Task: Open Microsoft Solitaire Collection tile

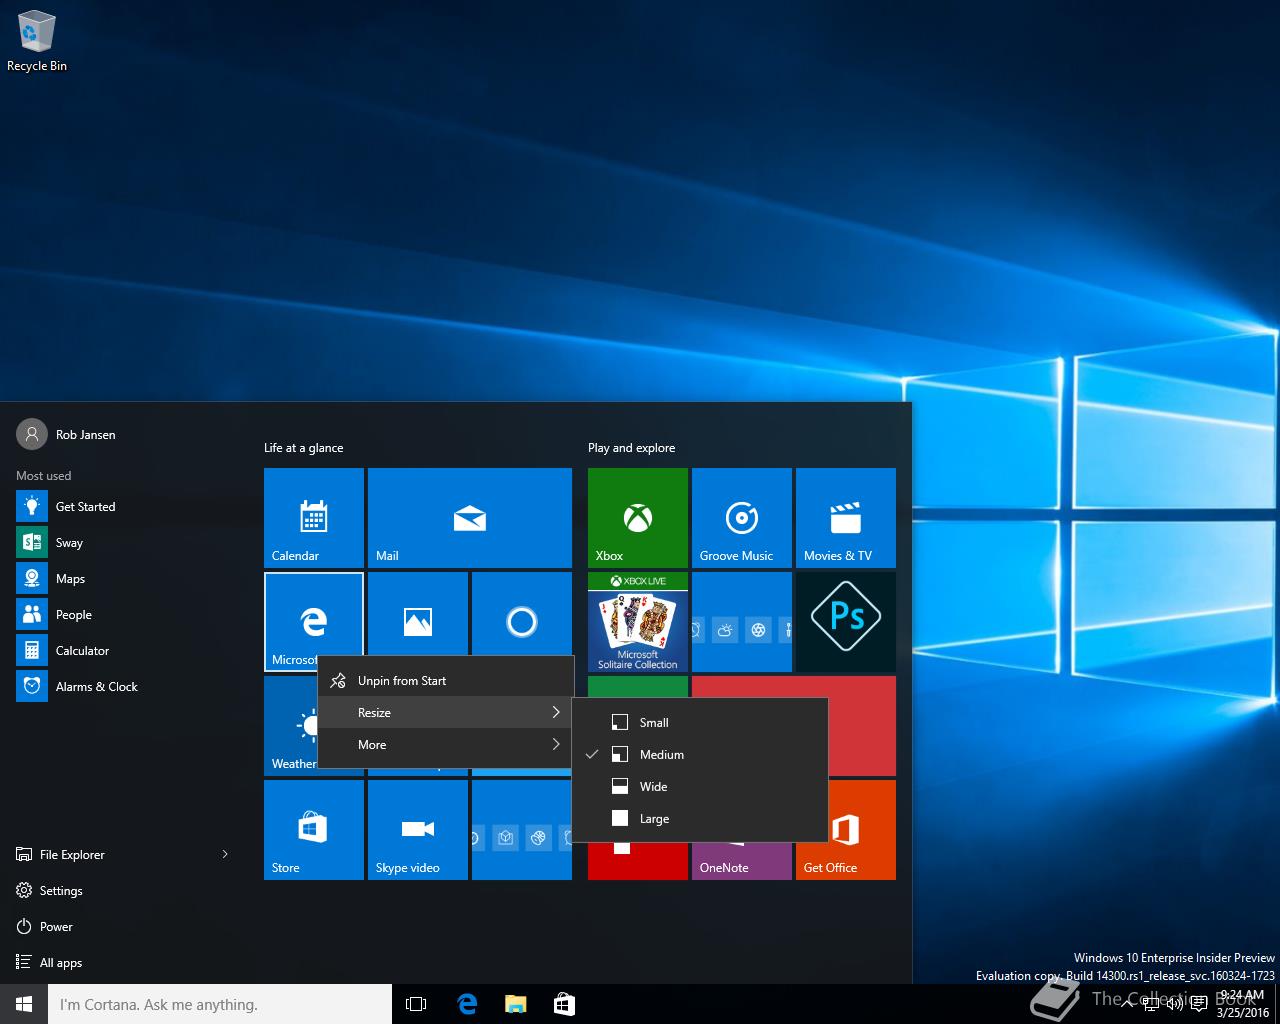Action: pyautogui.click(x=638, y=622)
